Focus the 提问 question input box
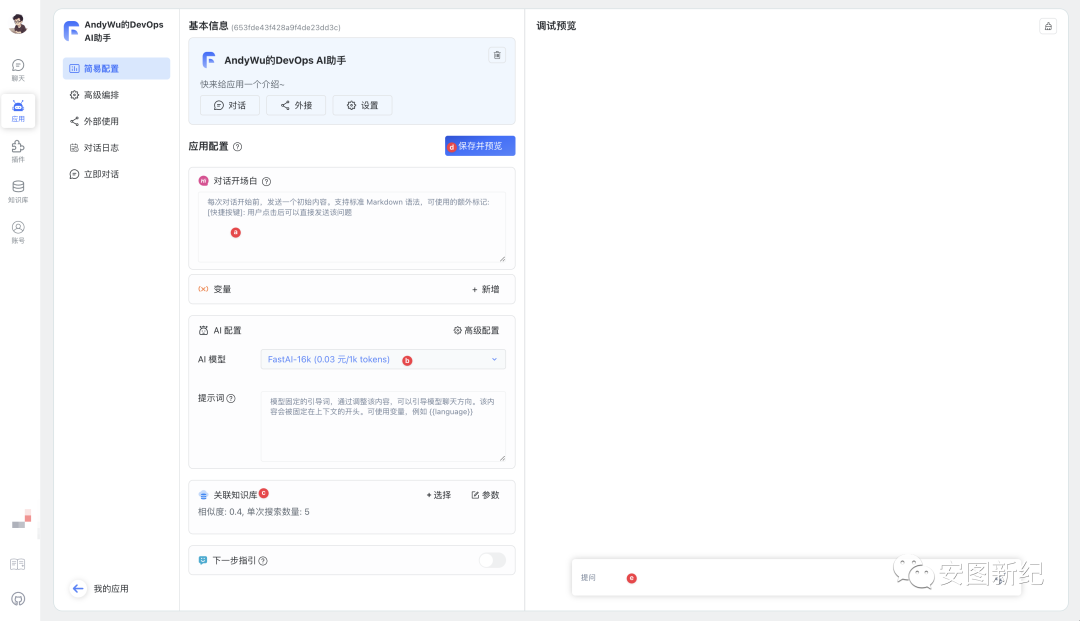Viewport: 1080px width, 621px height. [x=796, y=578]
